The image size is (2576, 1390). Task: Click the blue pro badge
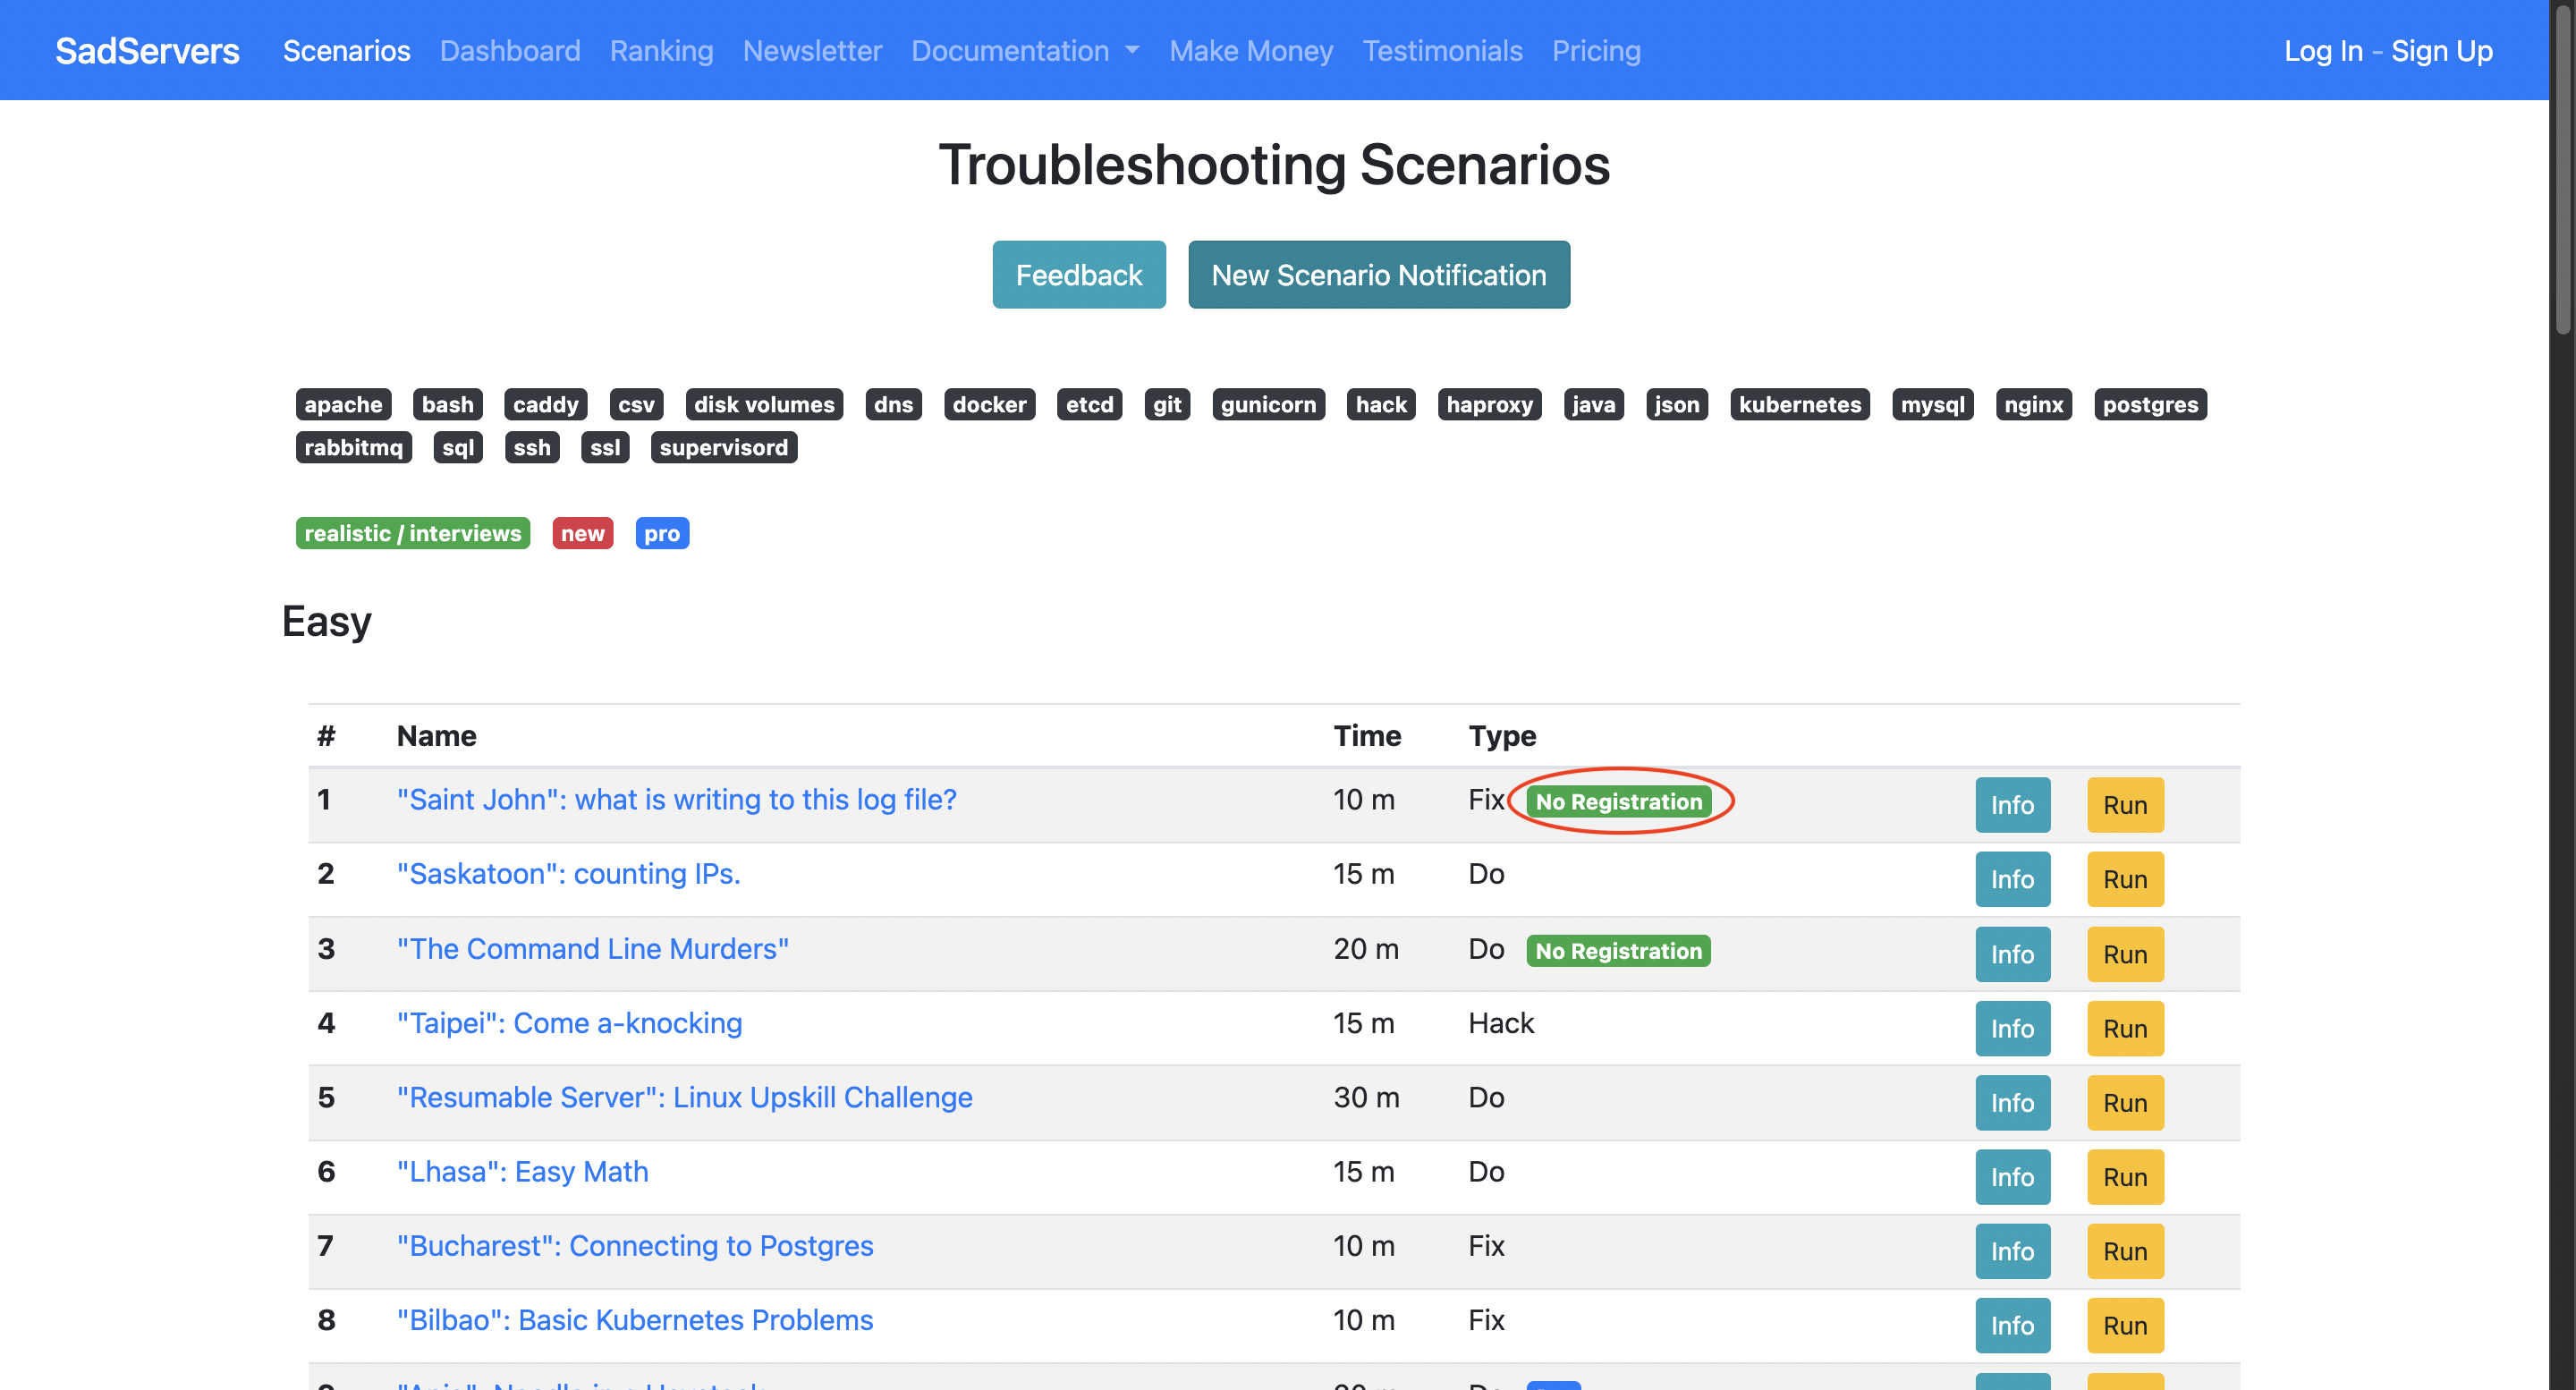661,534
